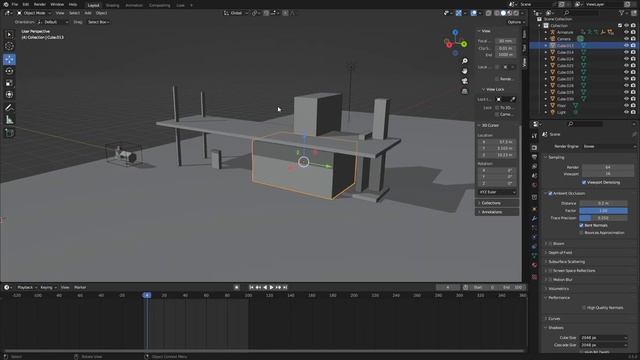Image resolution: width=640 pixels, height=360 pixels.
Task: Enable the Bloom checkbox
Action: [550, 244]
